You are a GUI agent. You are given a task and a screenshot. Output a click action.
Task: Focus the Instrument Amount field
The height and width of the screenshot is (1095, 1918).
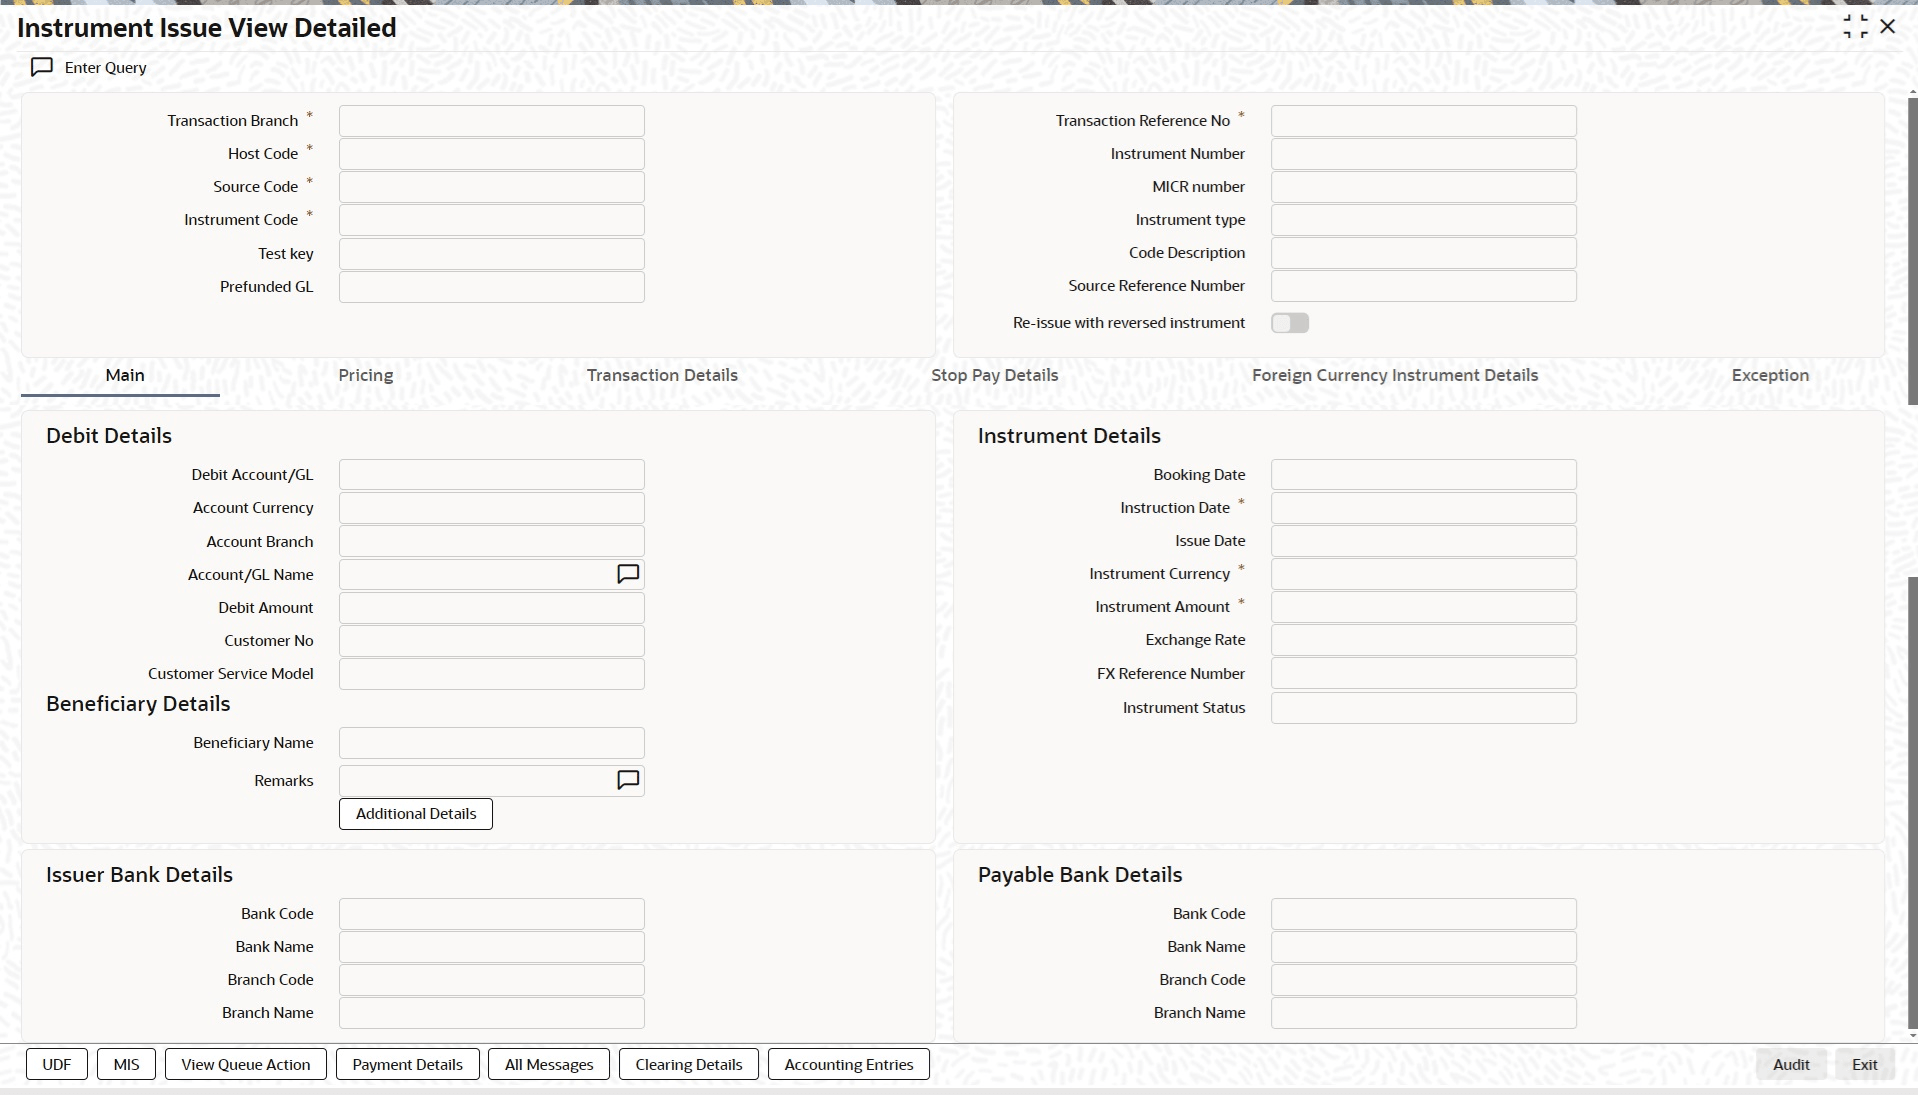click(1424, 607)
